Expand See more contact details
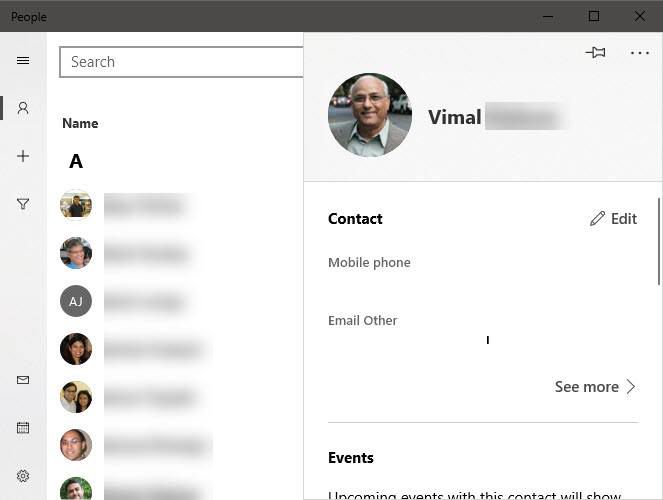Viewport: 663px width, 500px height. (595, 387)
